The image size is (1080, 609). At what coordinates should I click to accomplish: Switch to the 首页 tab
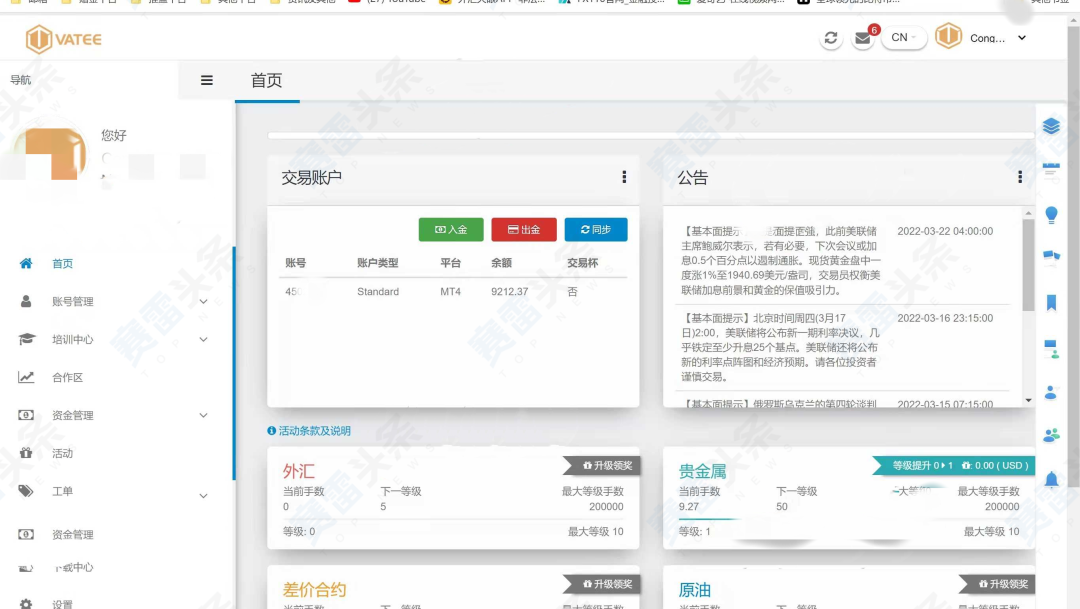coord(266,82)
